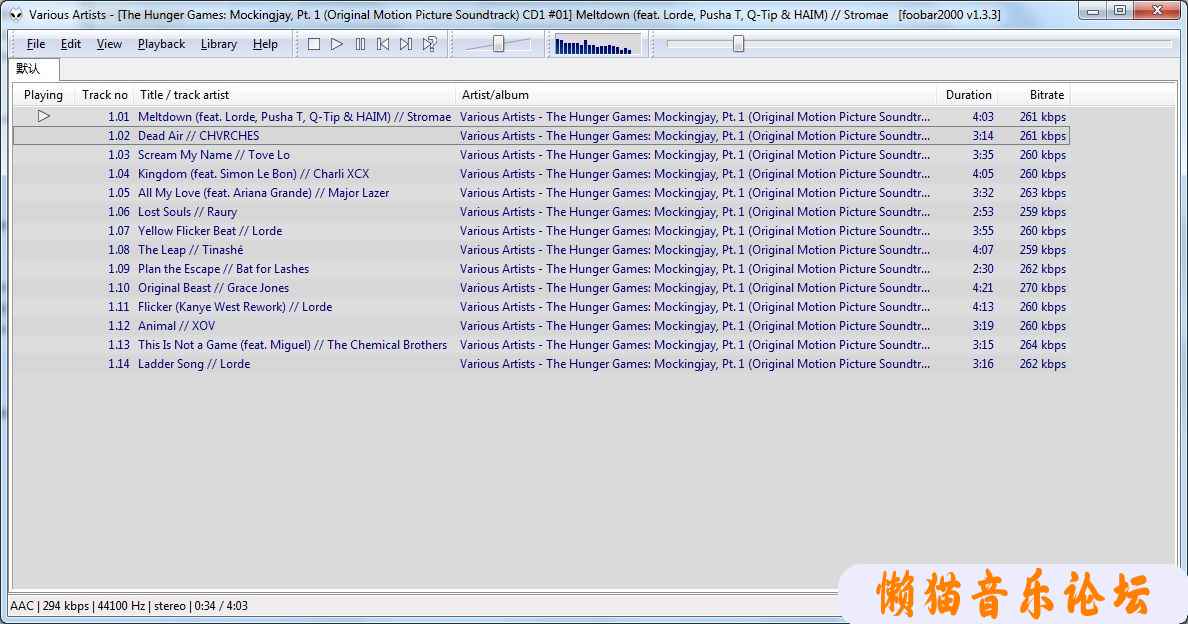Click Artist/album cell on Ladder Song row
The image size is (1188, 624).
(695, 363)
